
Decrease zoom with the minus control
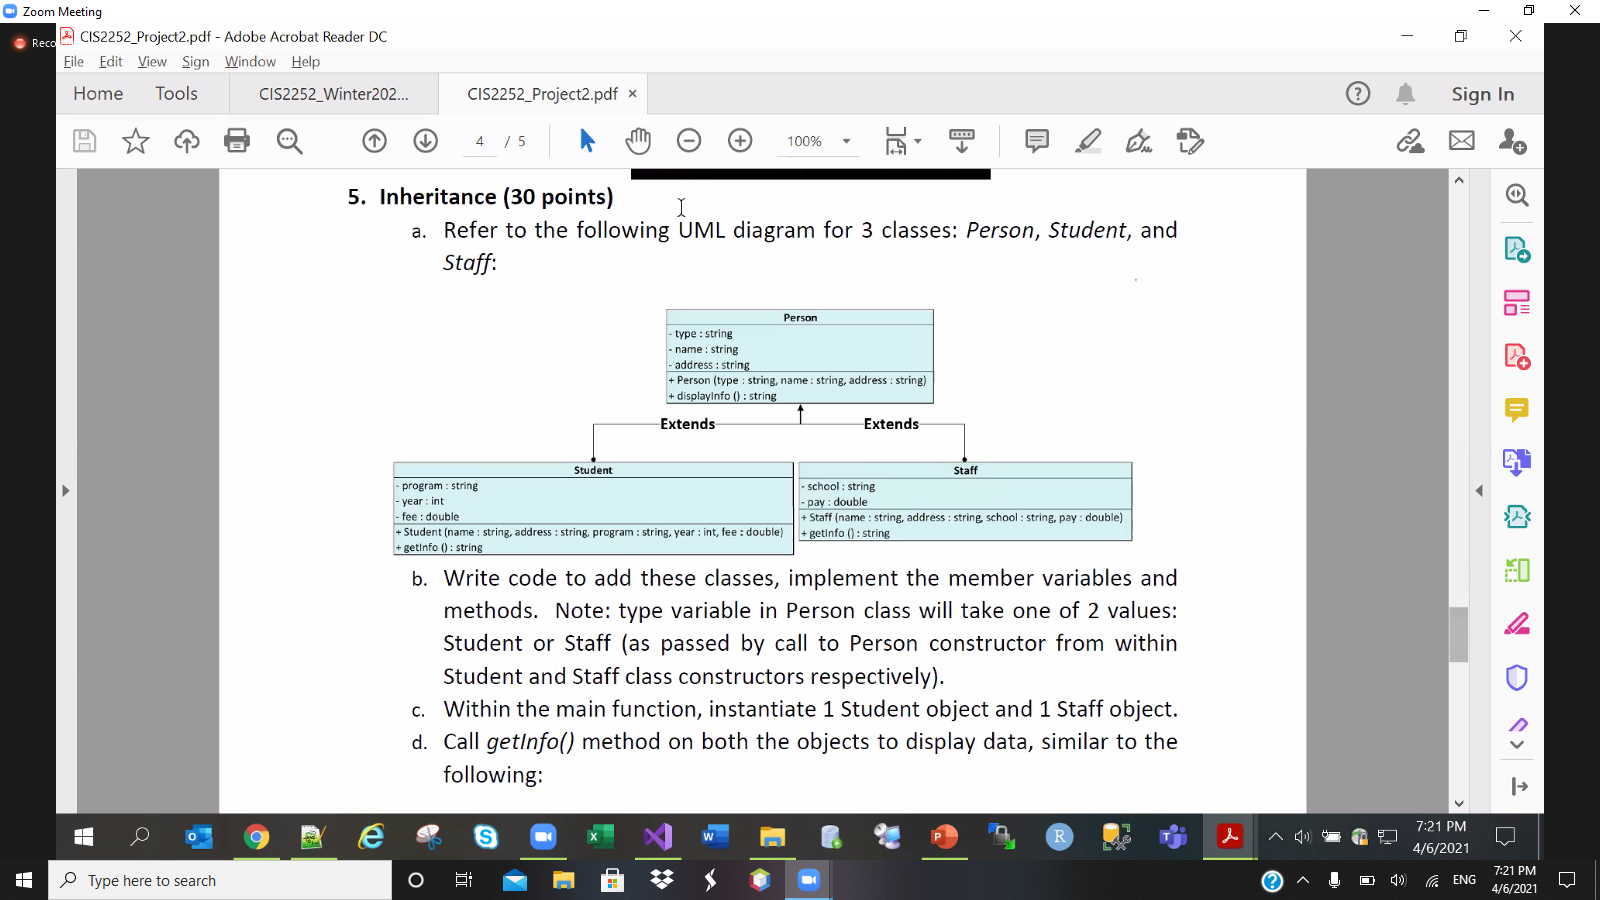point(689,141)
